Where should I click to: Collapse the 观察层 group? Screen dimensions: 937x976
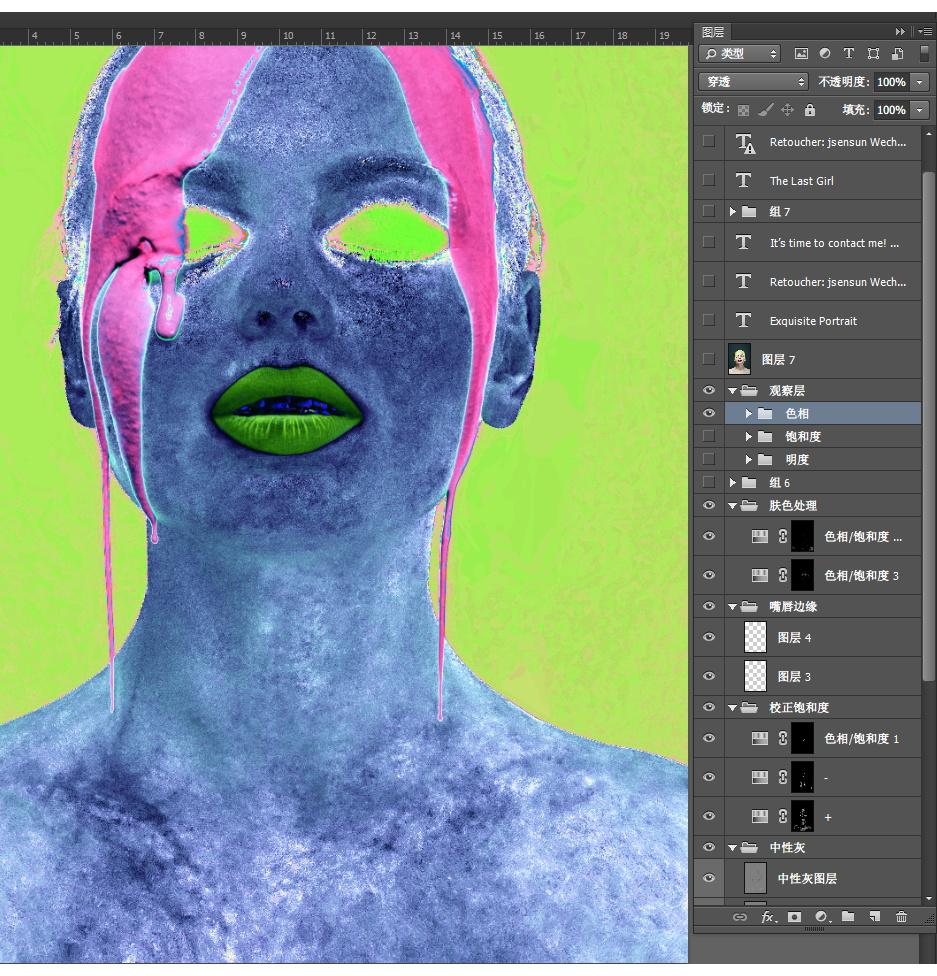tap(733, 391)
